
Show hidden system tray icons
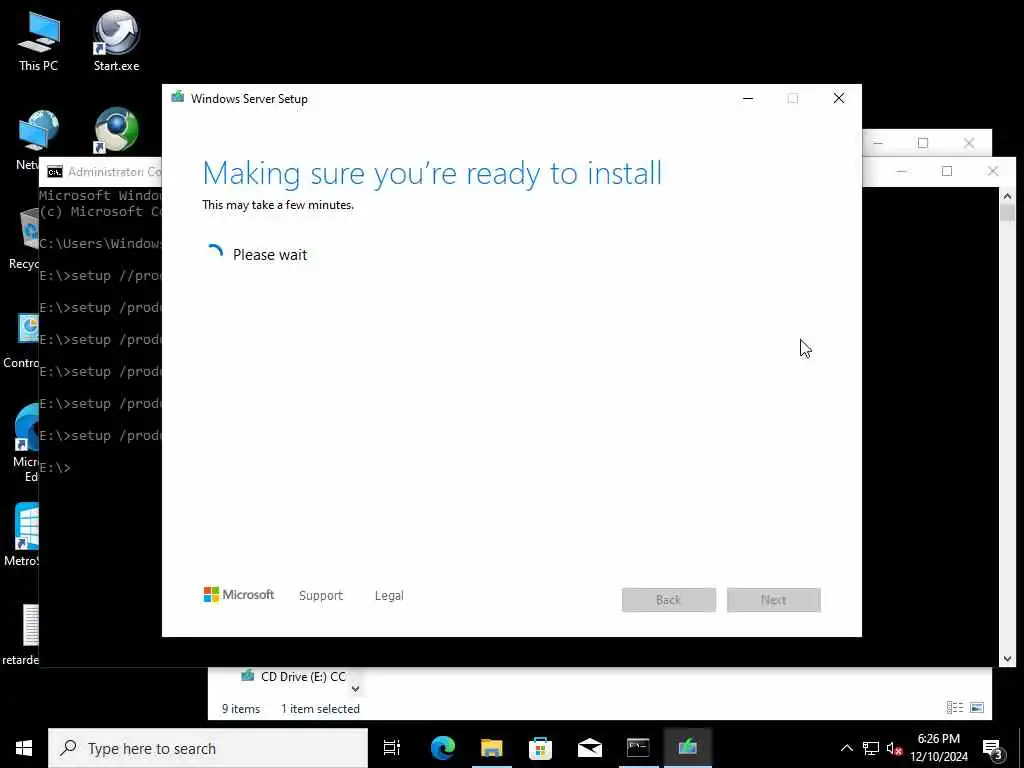click(846, 748)
